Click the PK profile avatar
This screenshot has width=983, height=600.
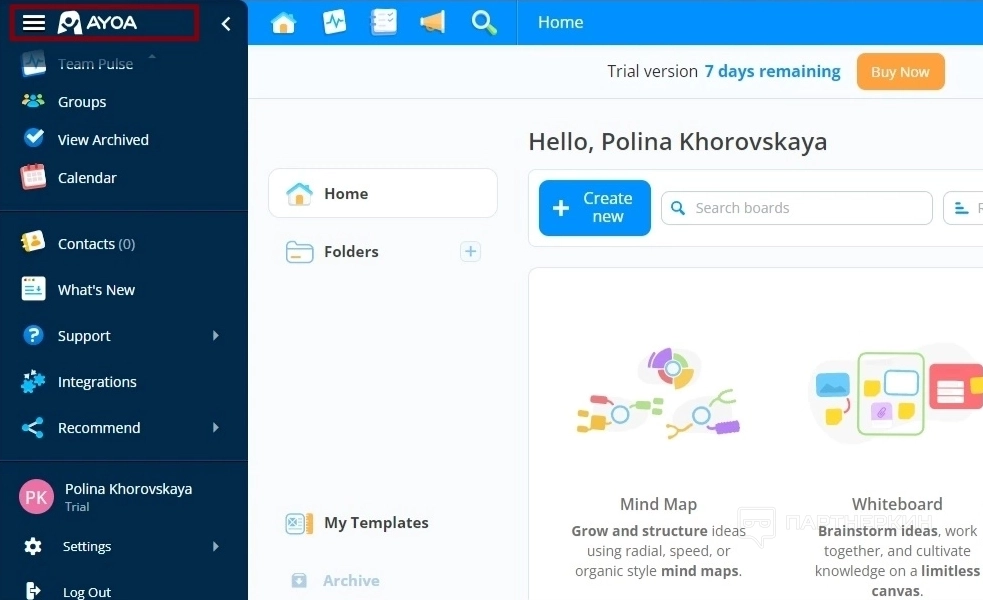click(36, 497)
